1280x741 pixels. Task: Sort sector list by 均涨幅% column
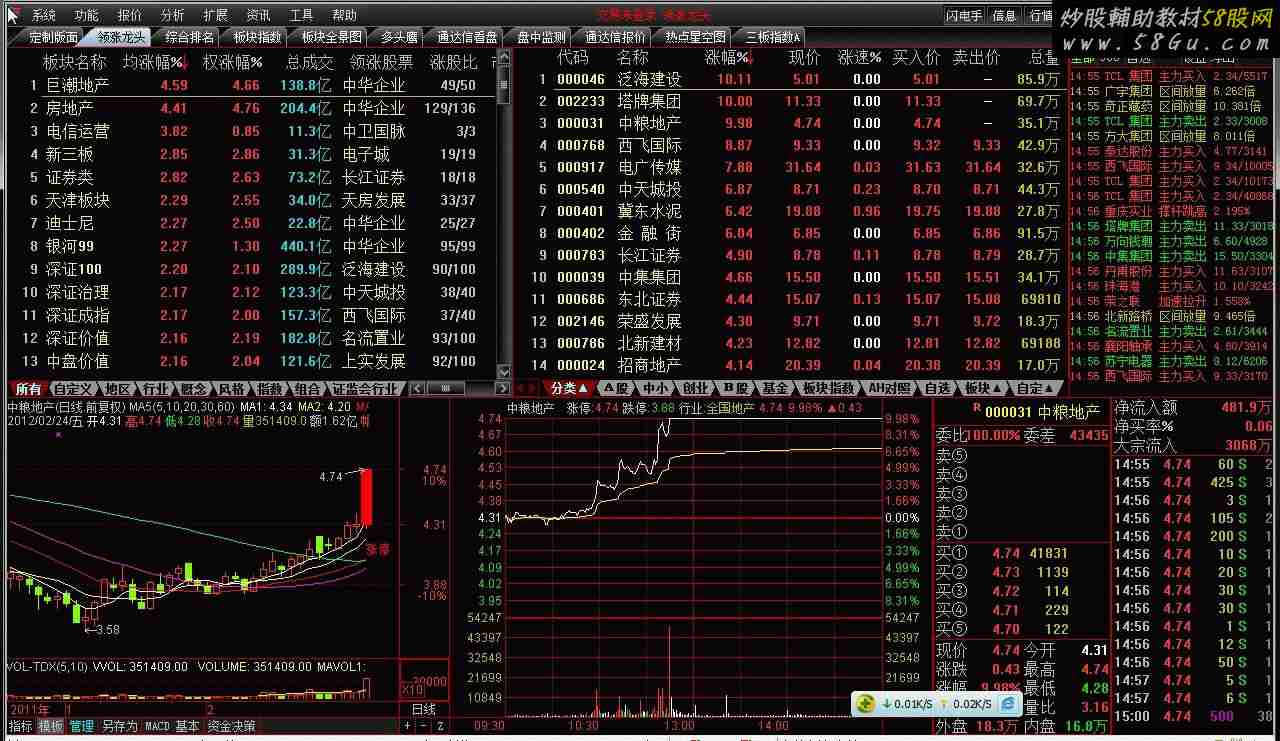[153, 61]
